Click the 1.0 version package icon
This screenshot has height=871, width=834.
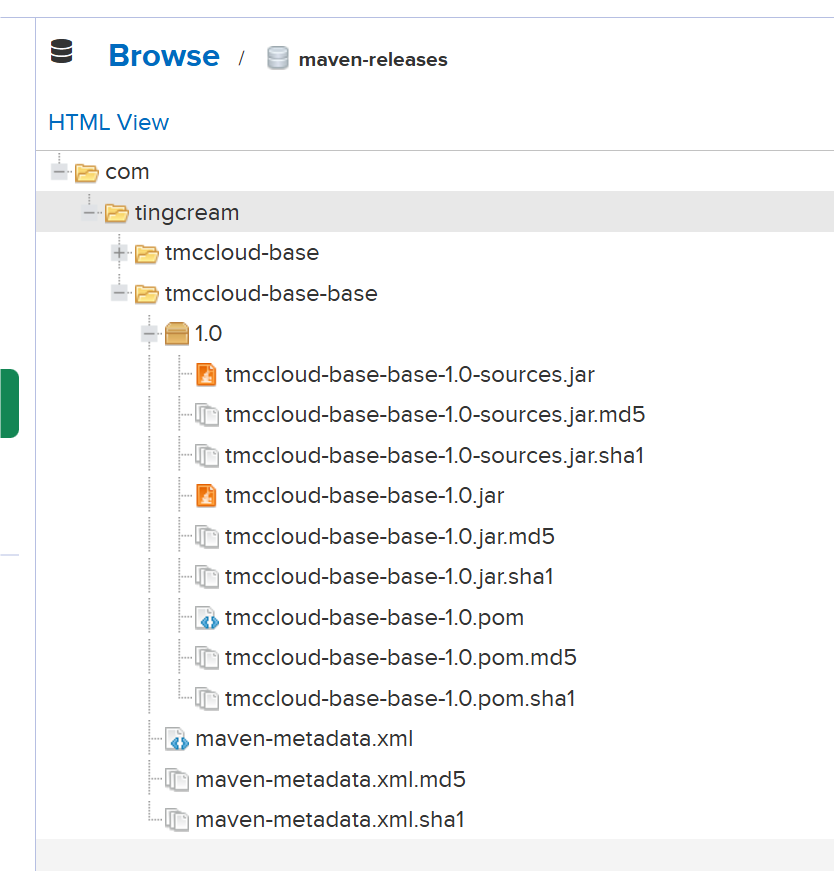point(177,333)
